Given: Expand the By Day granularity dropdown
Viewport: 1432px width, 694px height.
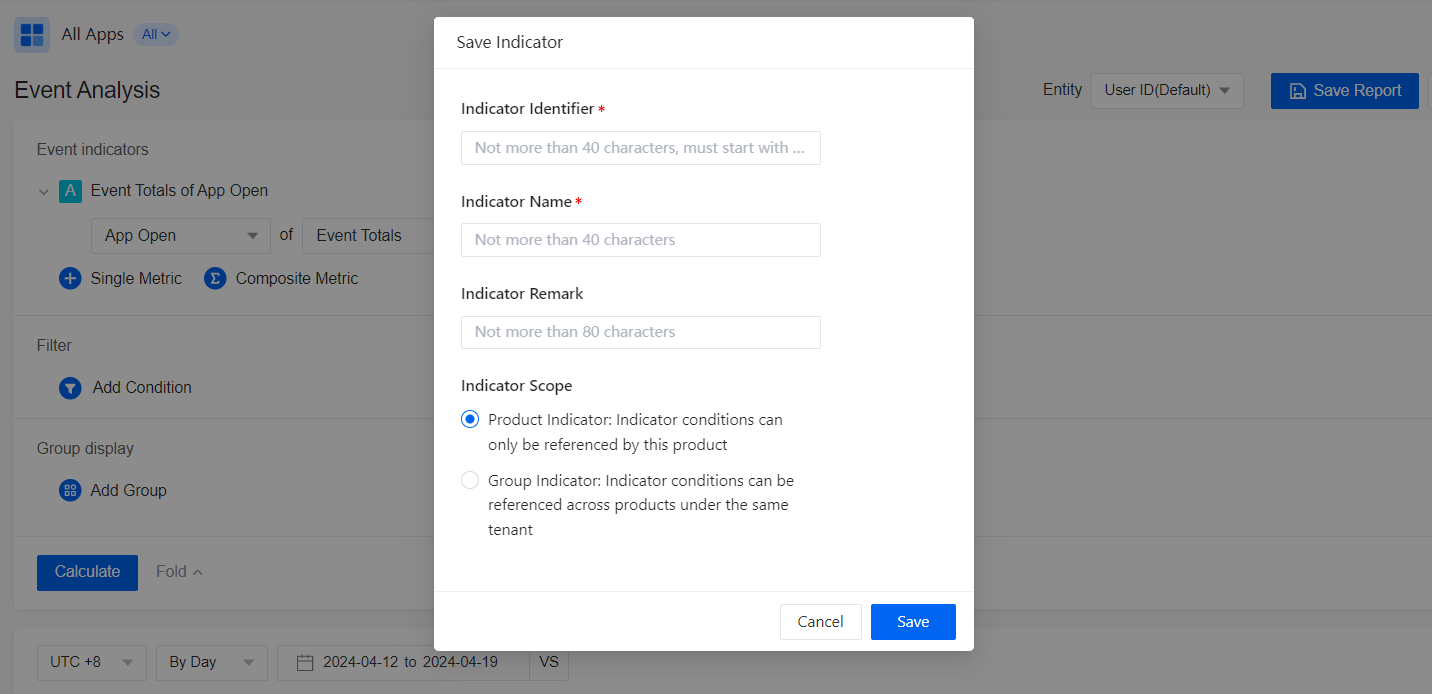Looking at the screenshot, I should click(212, 662).
